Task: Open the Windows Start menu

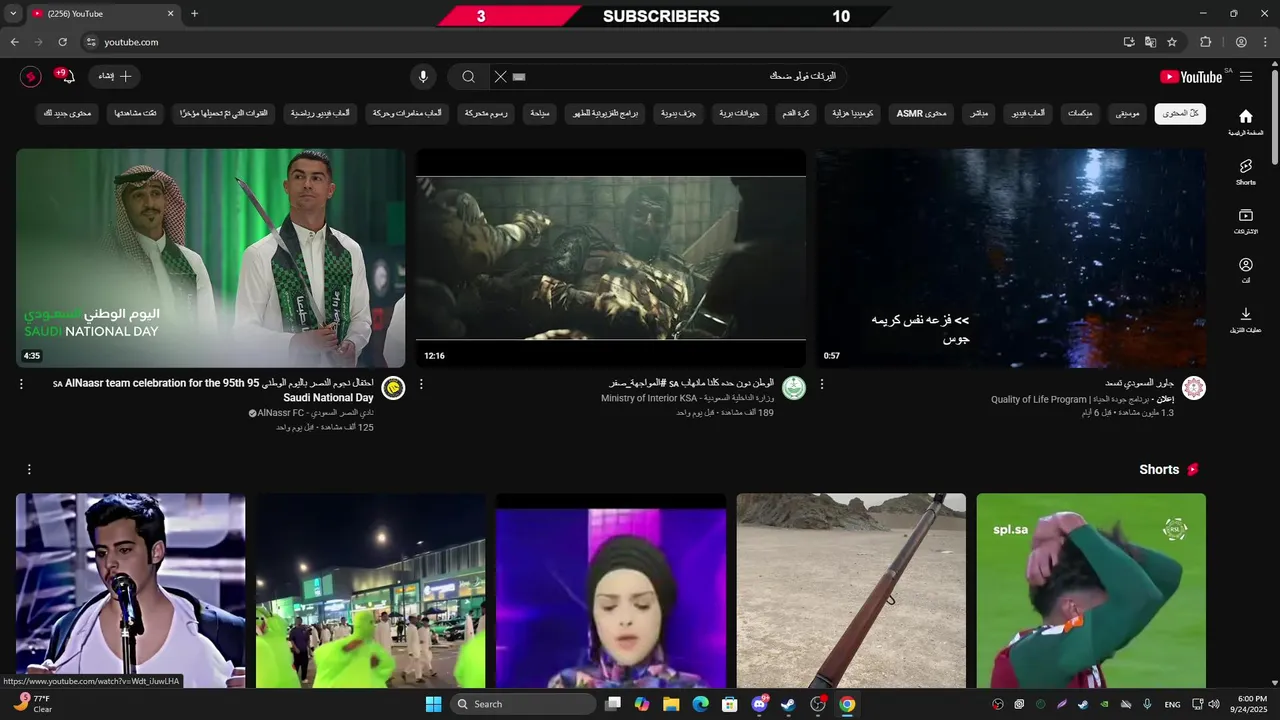Action: point(433,704)
